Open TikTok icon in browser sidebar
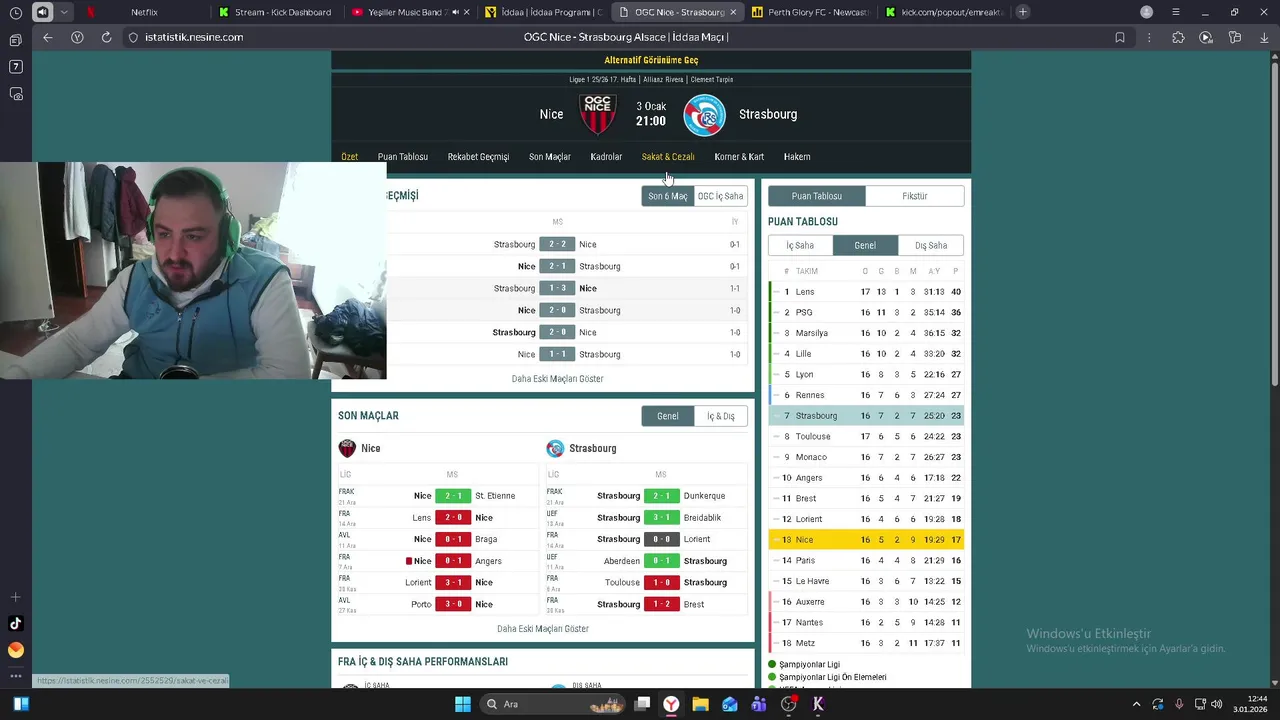The image size is (1280, 720). click(15, 624)
